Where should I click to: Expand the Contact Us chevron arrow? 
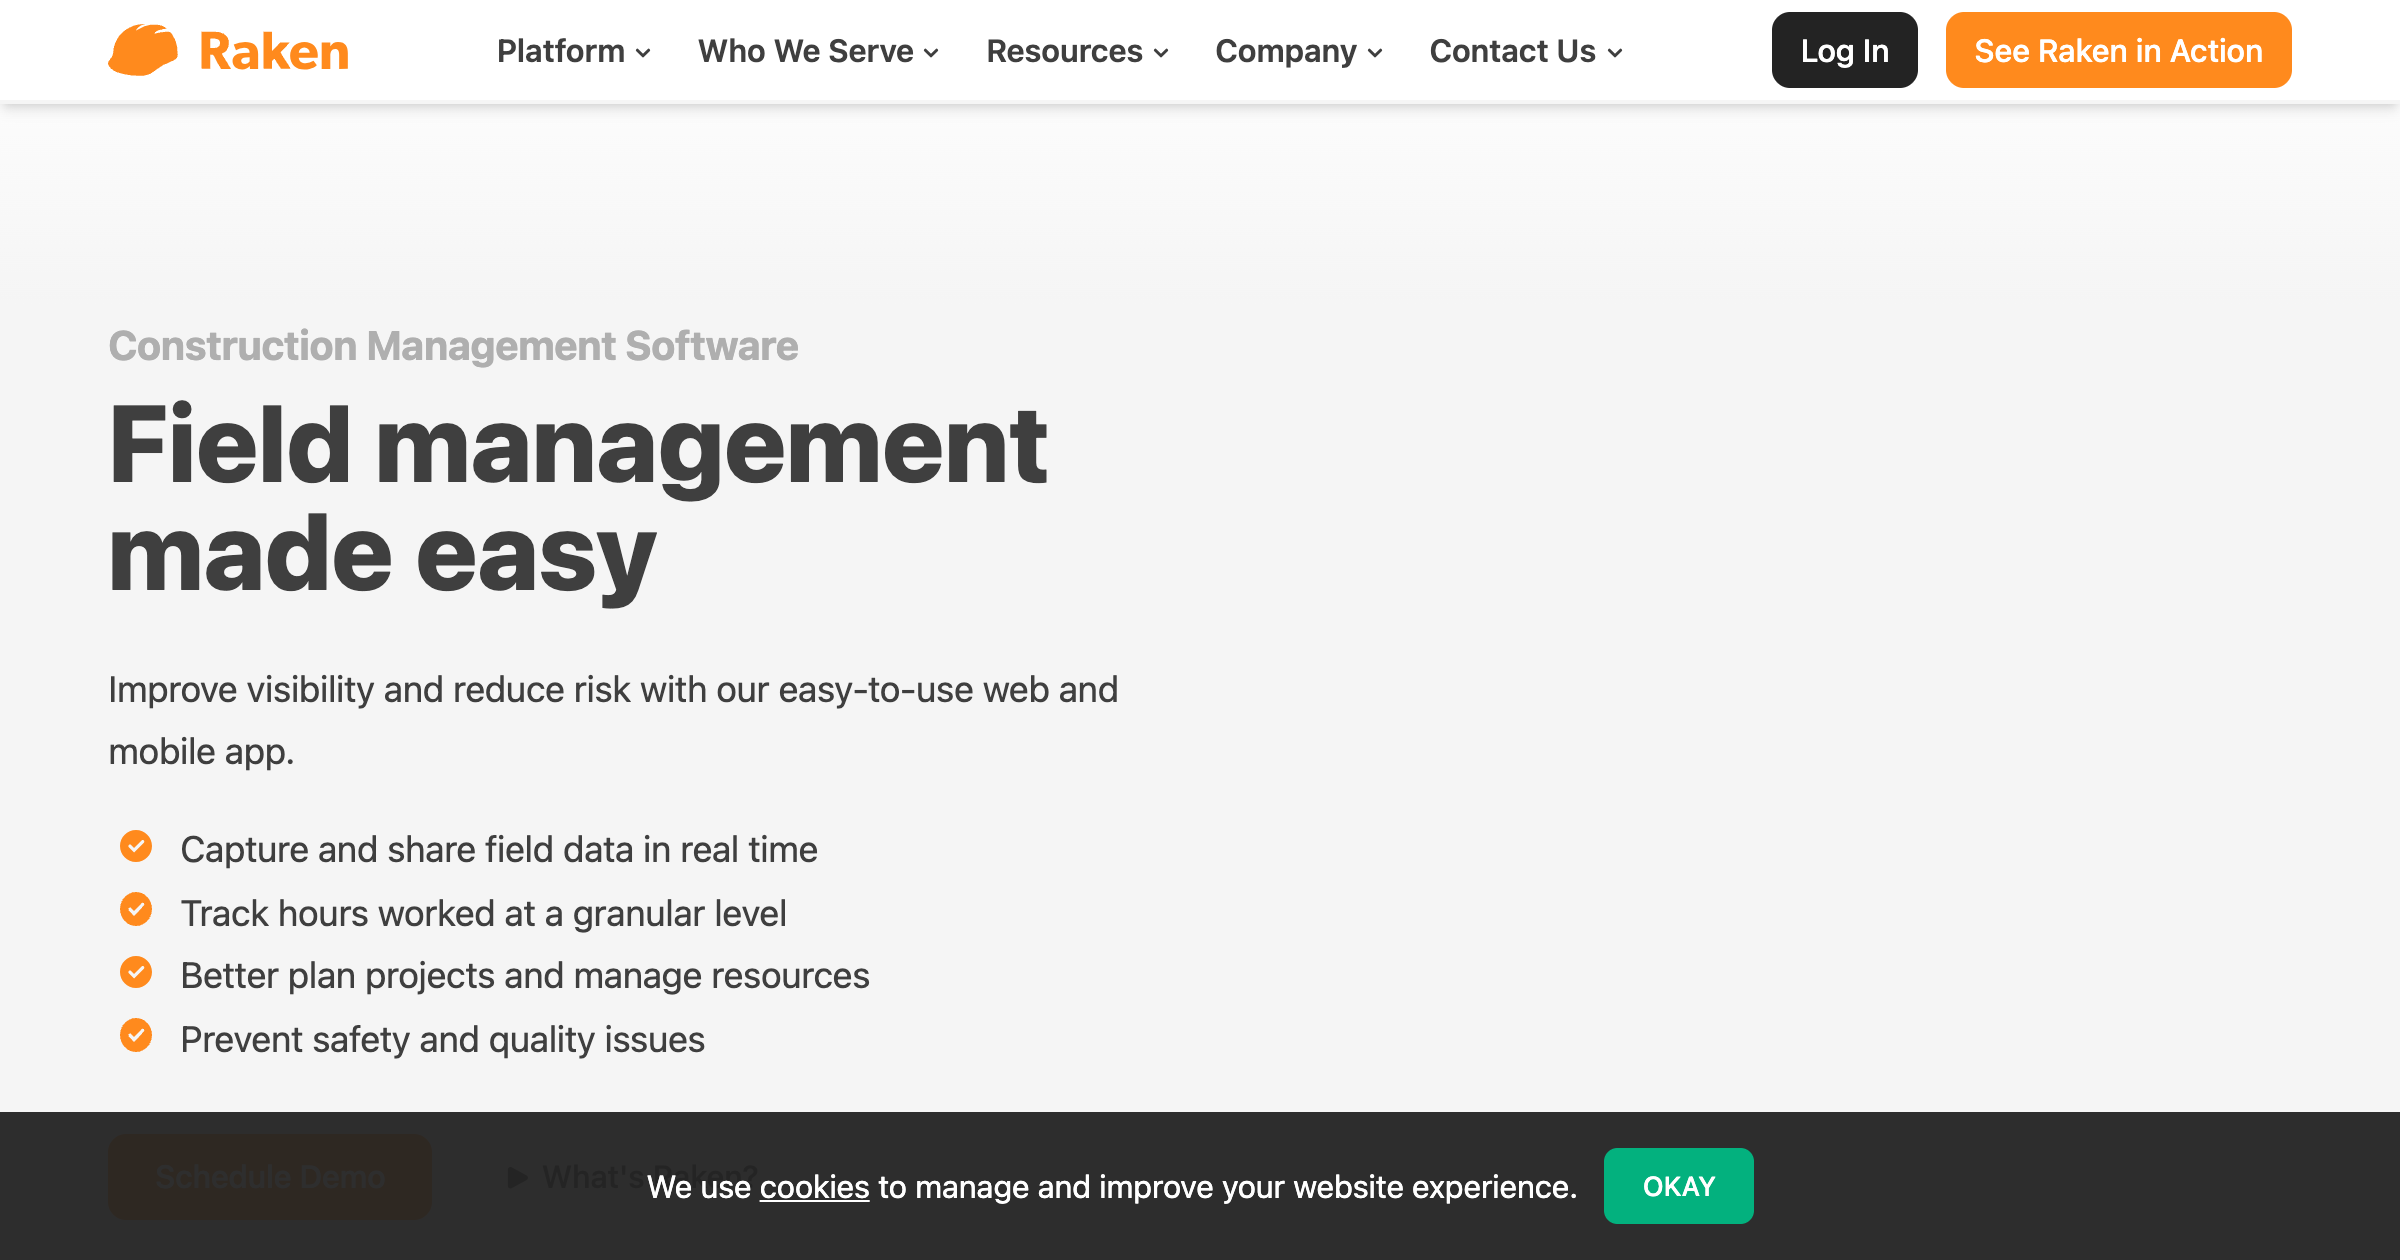point(1615,53)
